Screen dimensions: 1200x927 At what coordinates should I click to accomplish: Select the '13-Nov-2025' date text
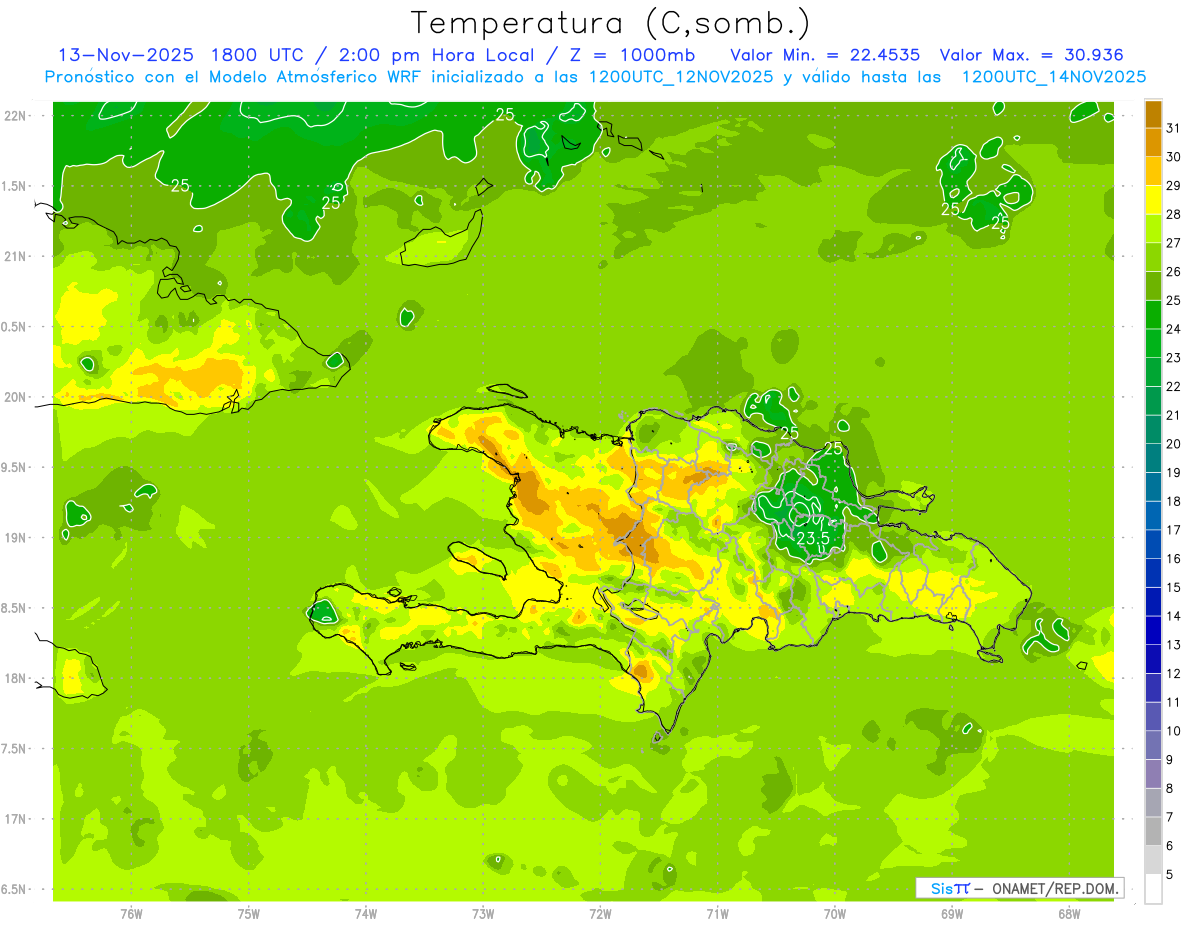124,55
